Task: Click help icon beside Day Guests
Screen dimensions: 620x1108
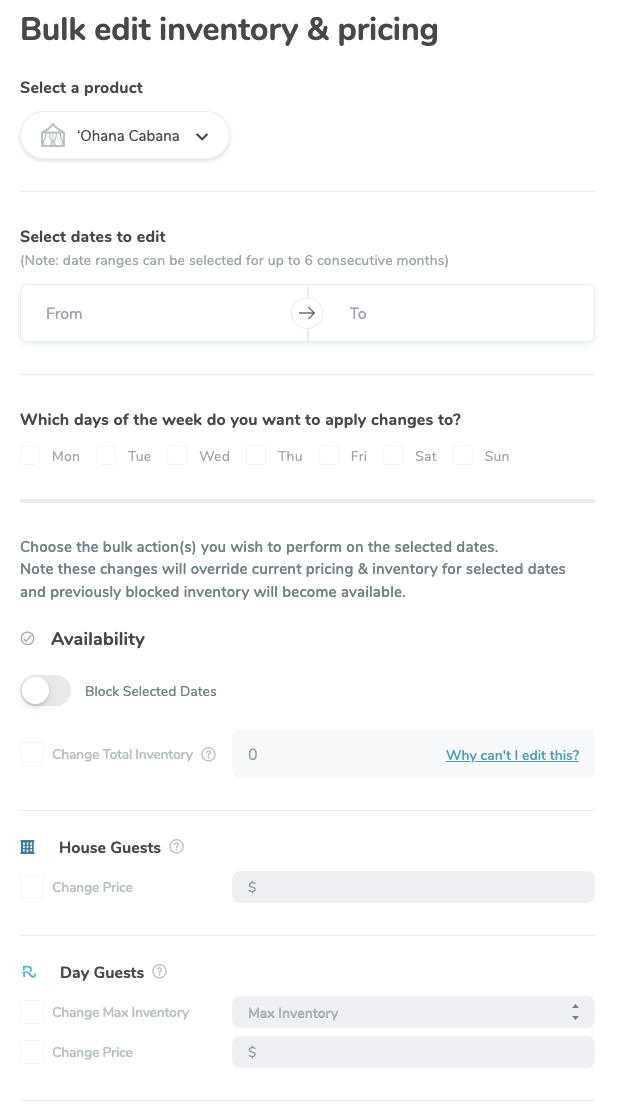Action: (x=160, y=972)
